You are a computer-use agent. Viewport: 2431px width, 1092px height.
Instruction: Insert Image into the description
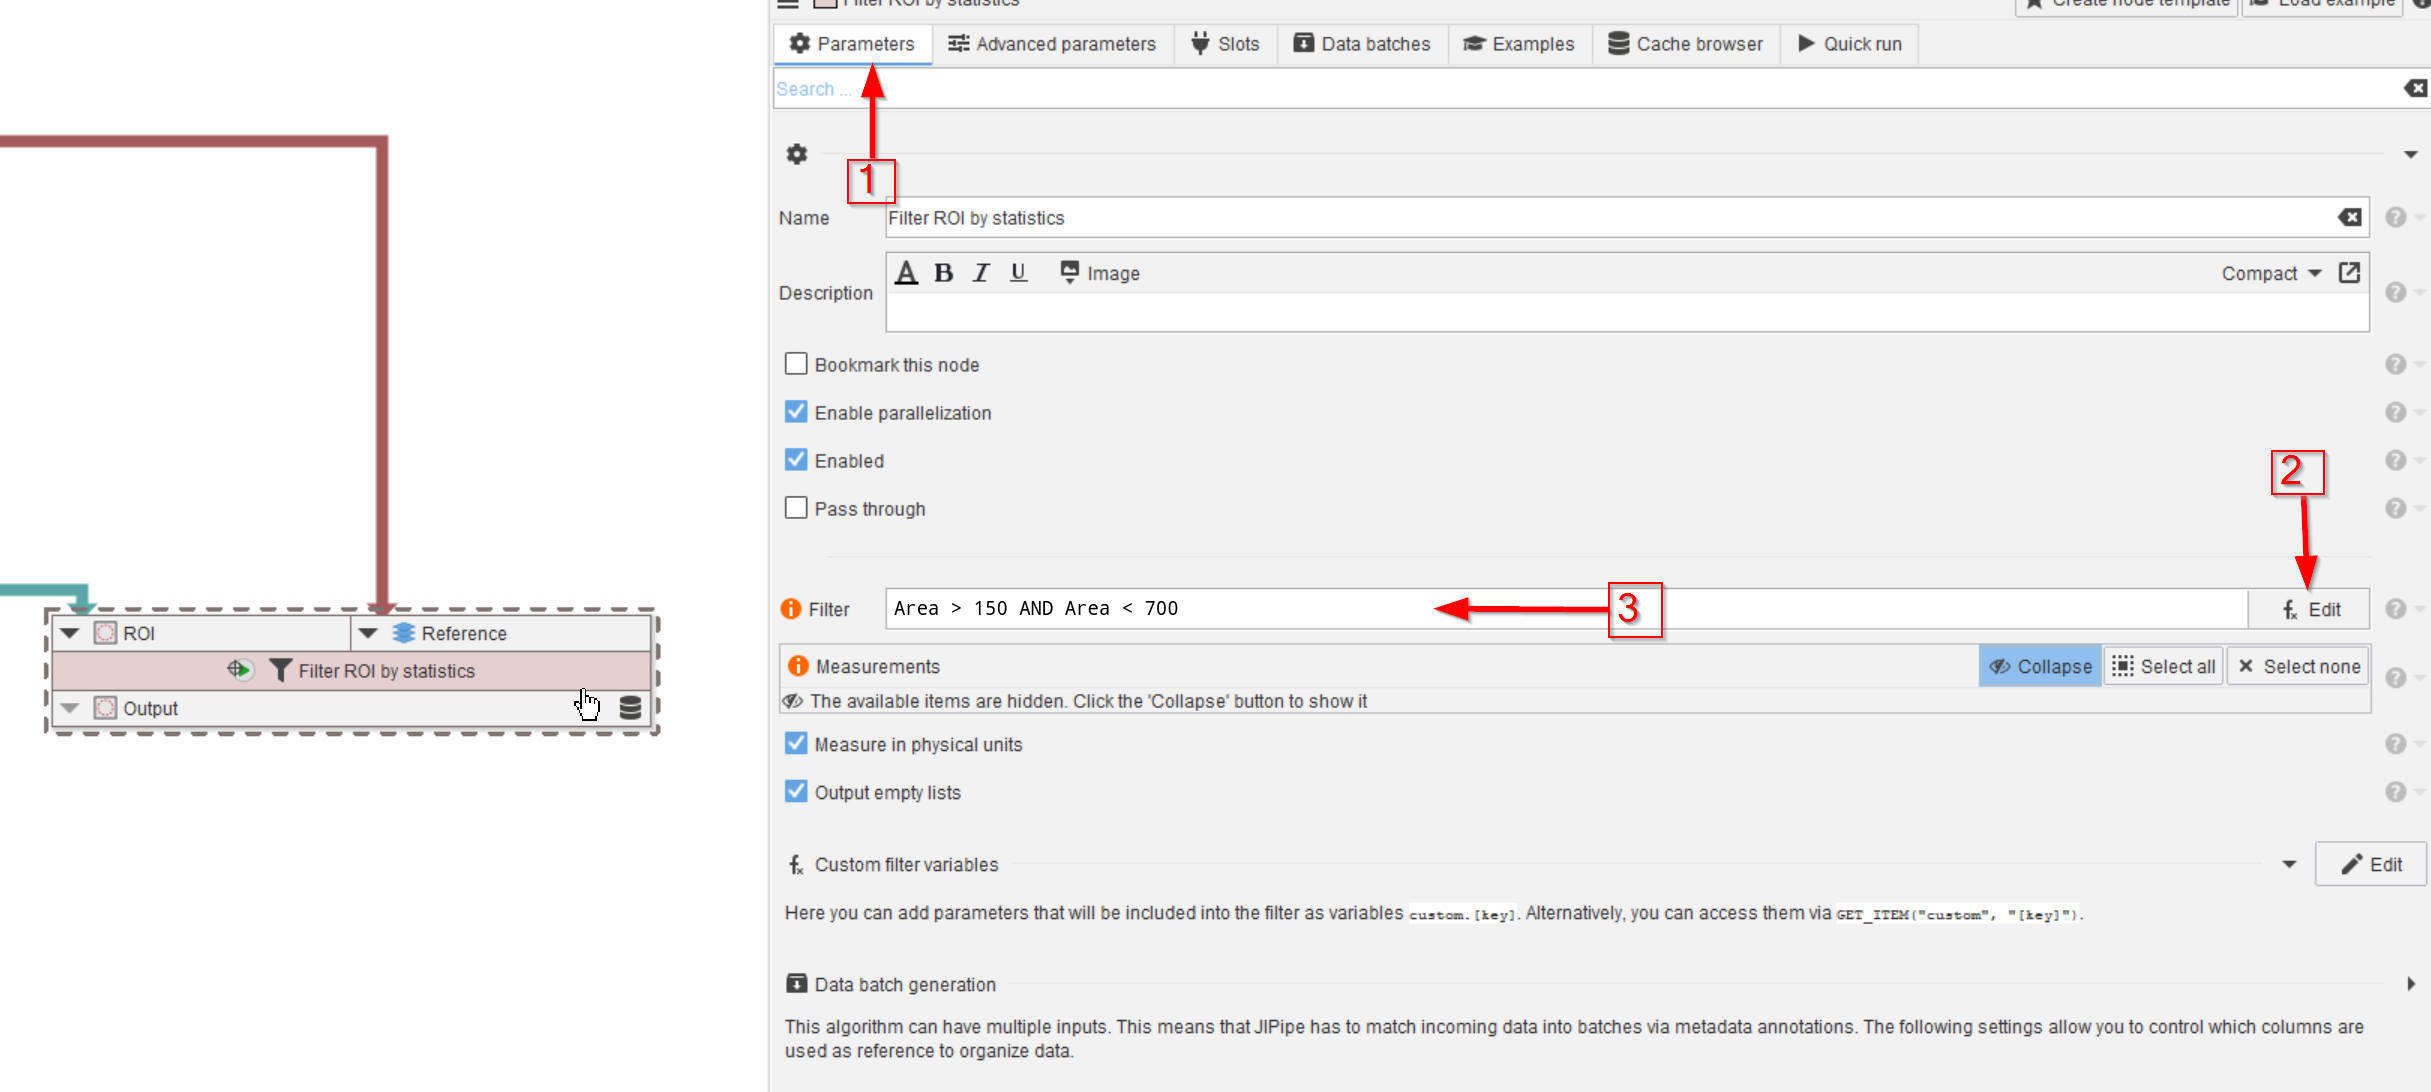coord(1100,273)
